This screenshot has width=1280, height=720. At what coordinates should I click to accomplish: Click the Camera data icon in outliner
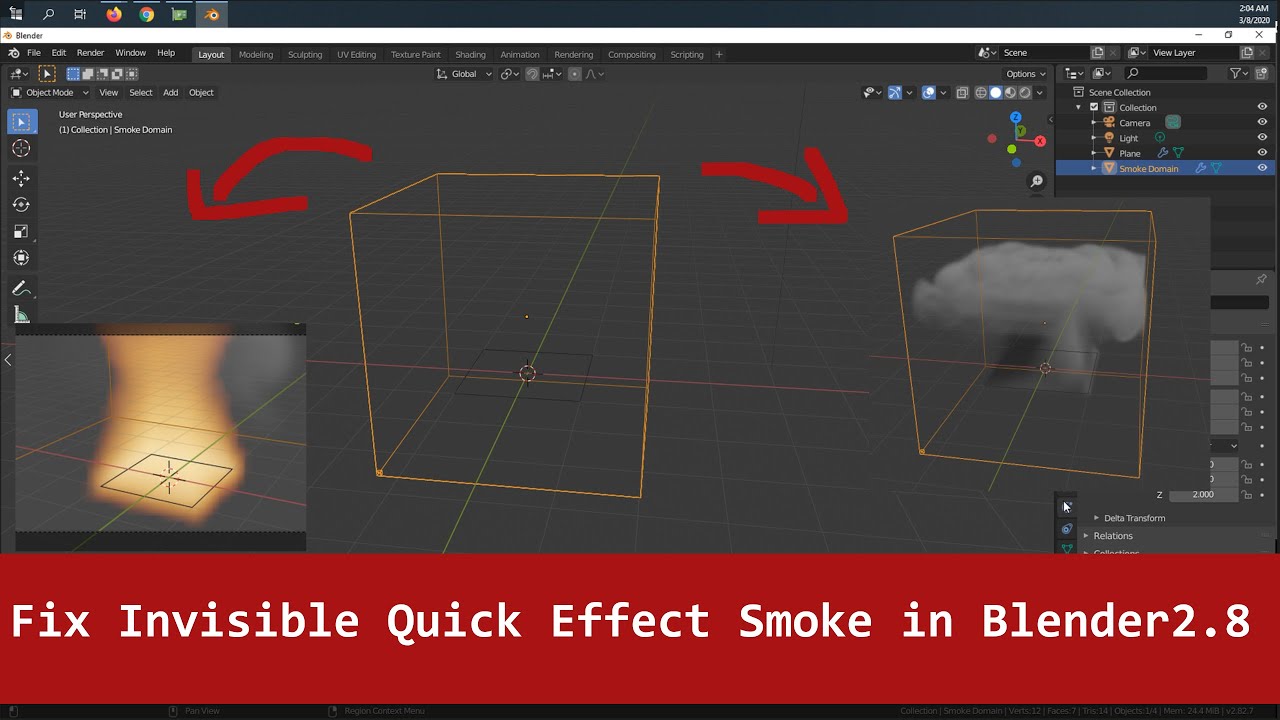(1173, 122)
